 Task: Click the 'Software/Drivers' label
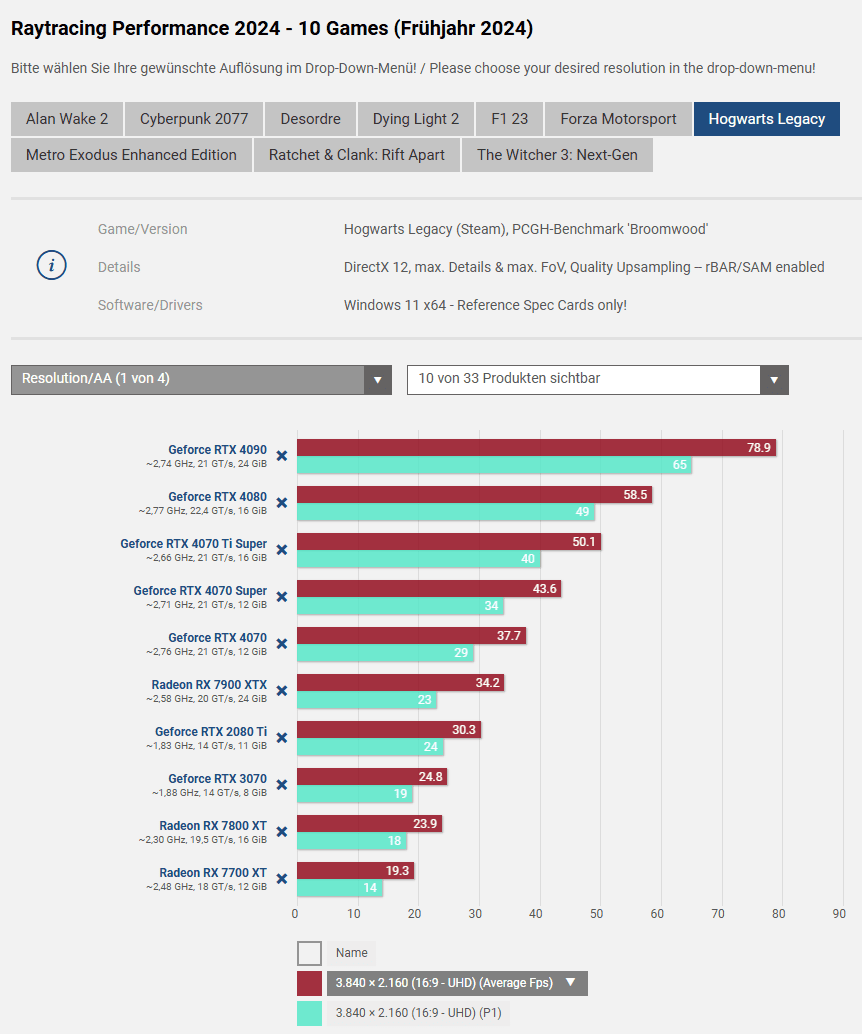click(150, 305)
